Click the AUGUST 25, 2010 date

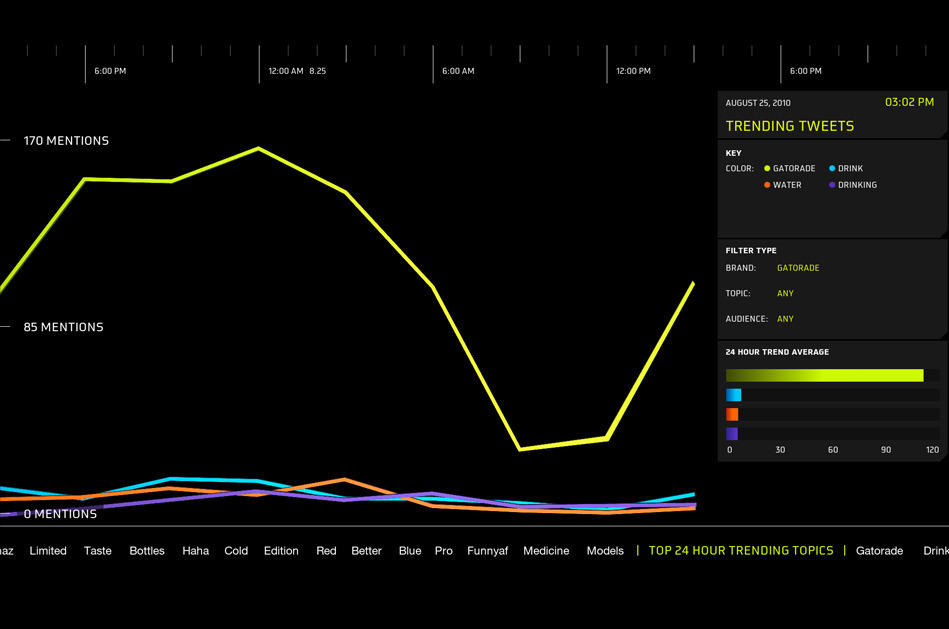coord(758,103)
